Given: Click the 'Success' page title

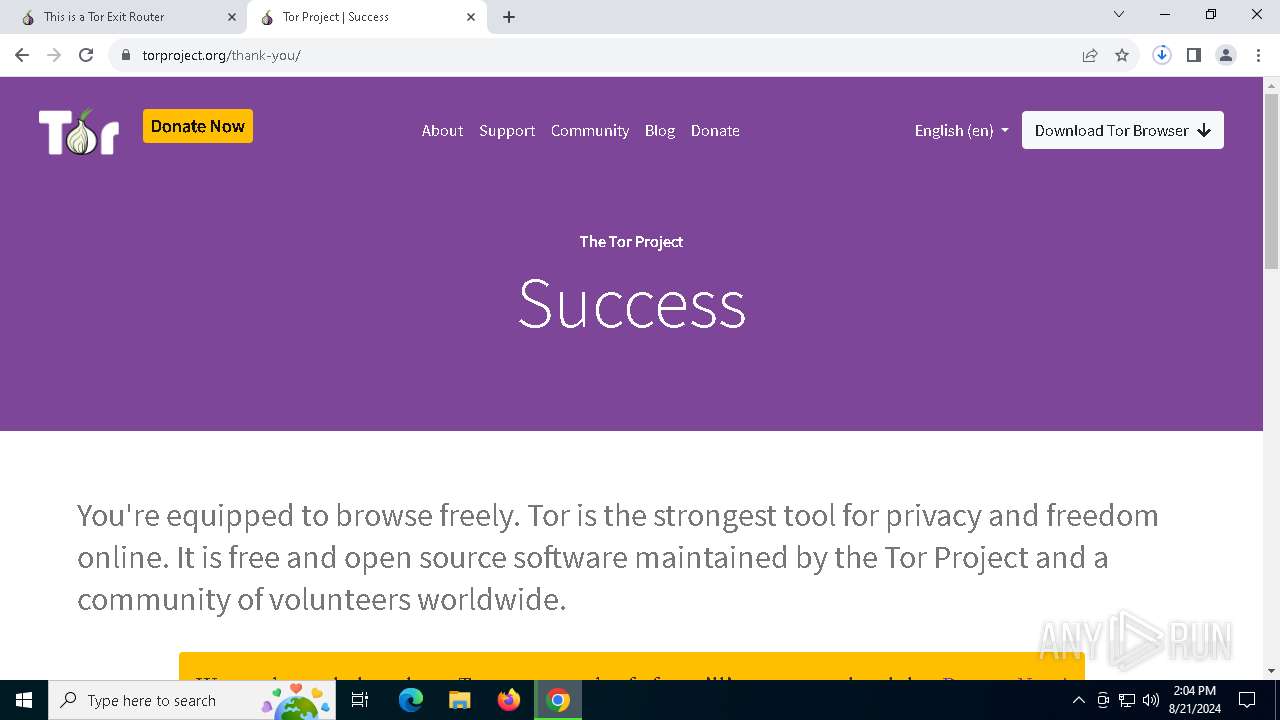Looking at the screenshot, I should point(631,303).
